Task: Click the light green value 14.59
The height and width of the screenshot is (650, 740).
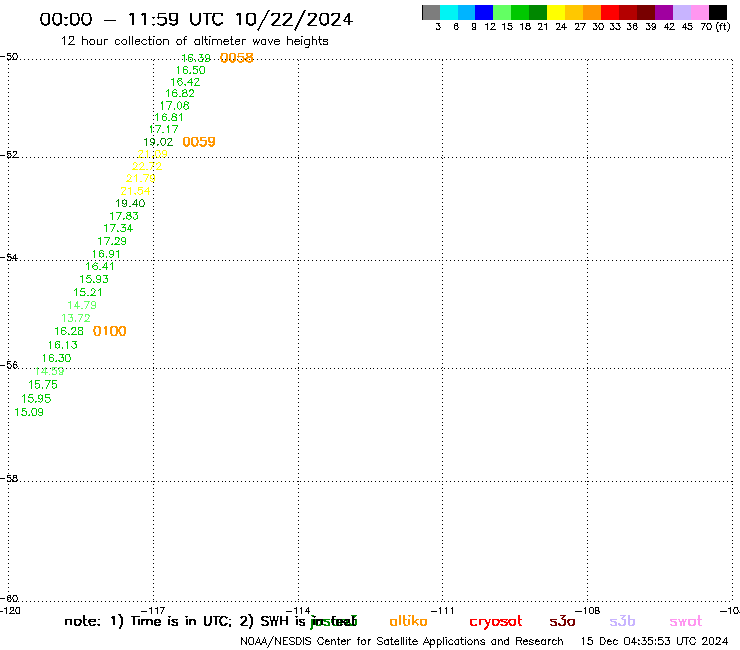Action: [x=50, y=371]
